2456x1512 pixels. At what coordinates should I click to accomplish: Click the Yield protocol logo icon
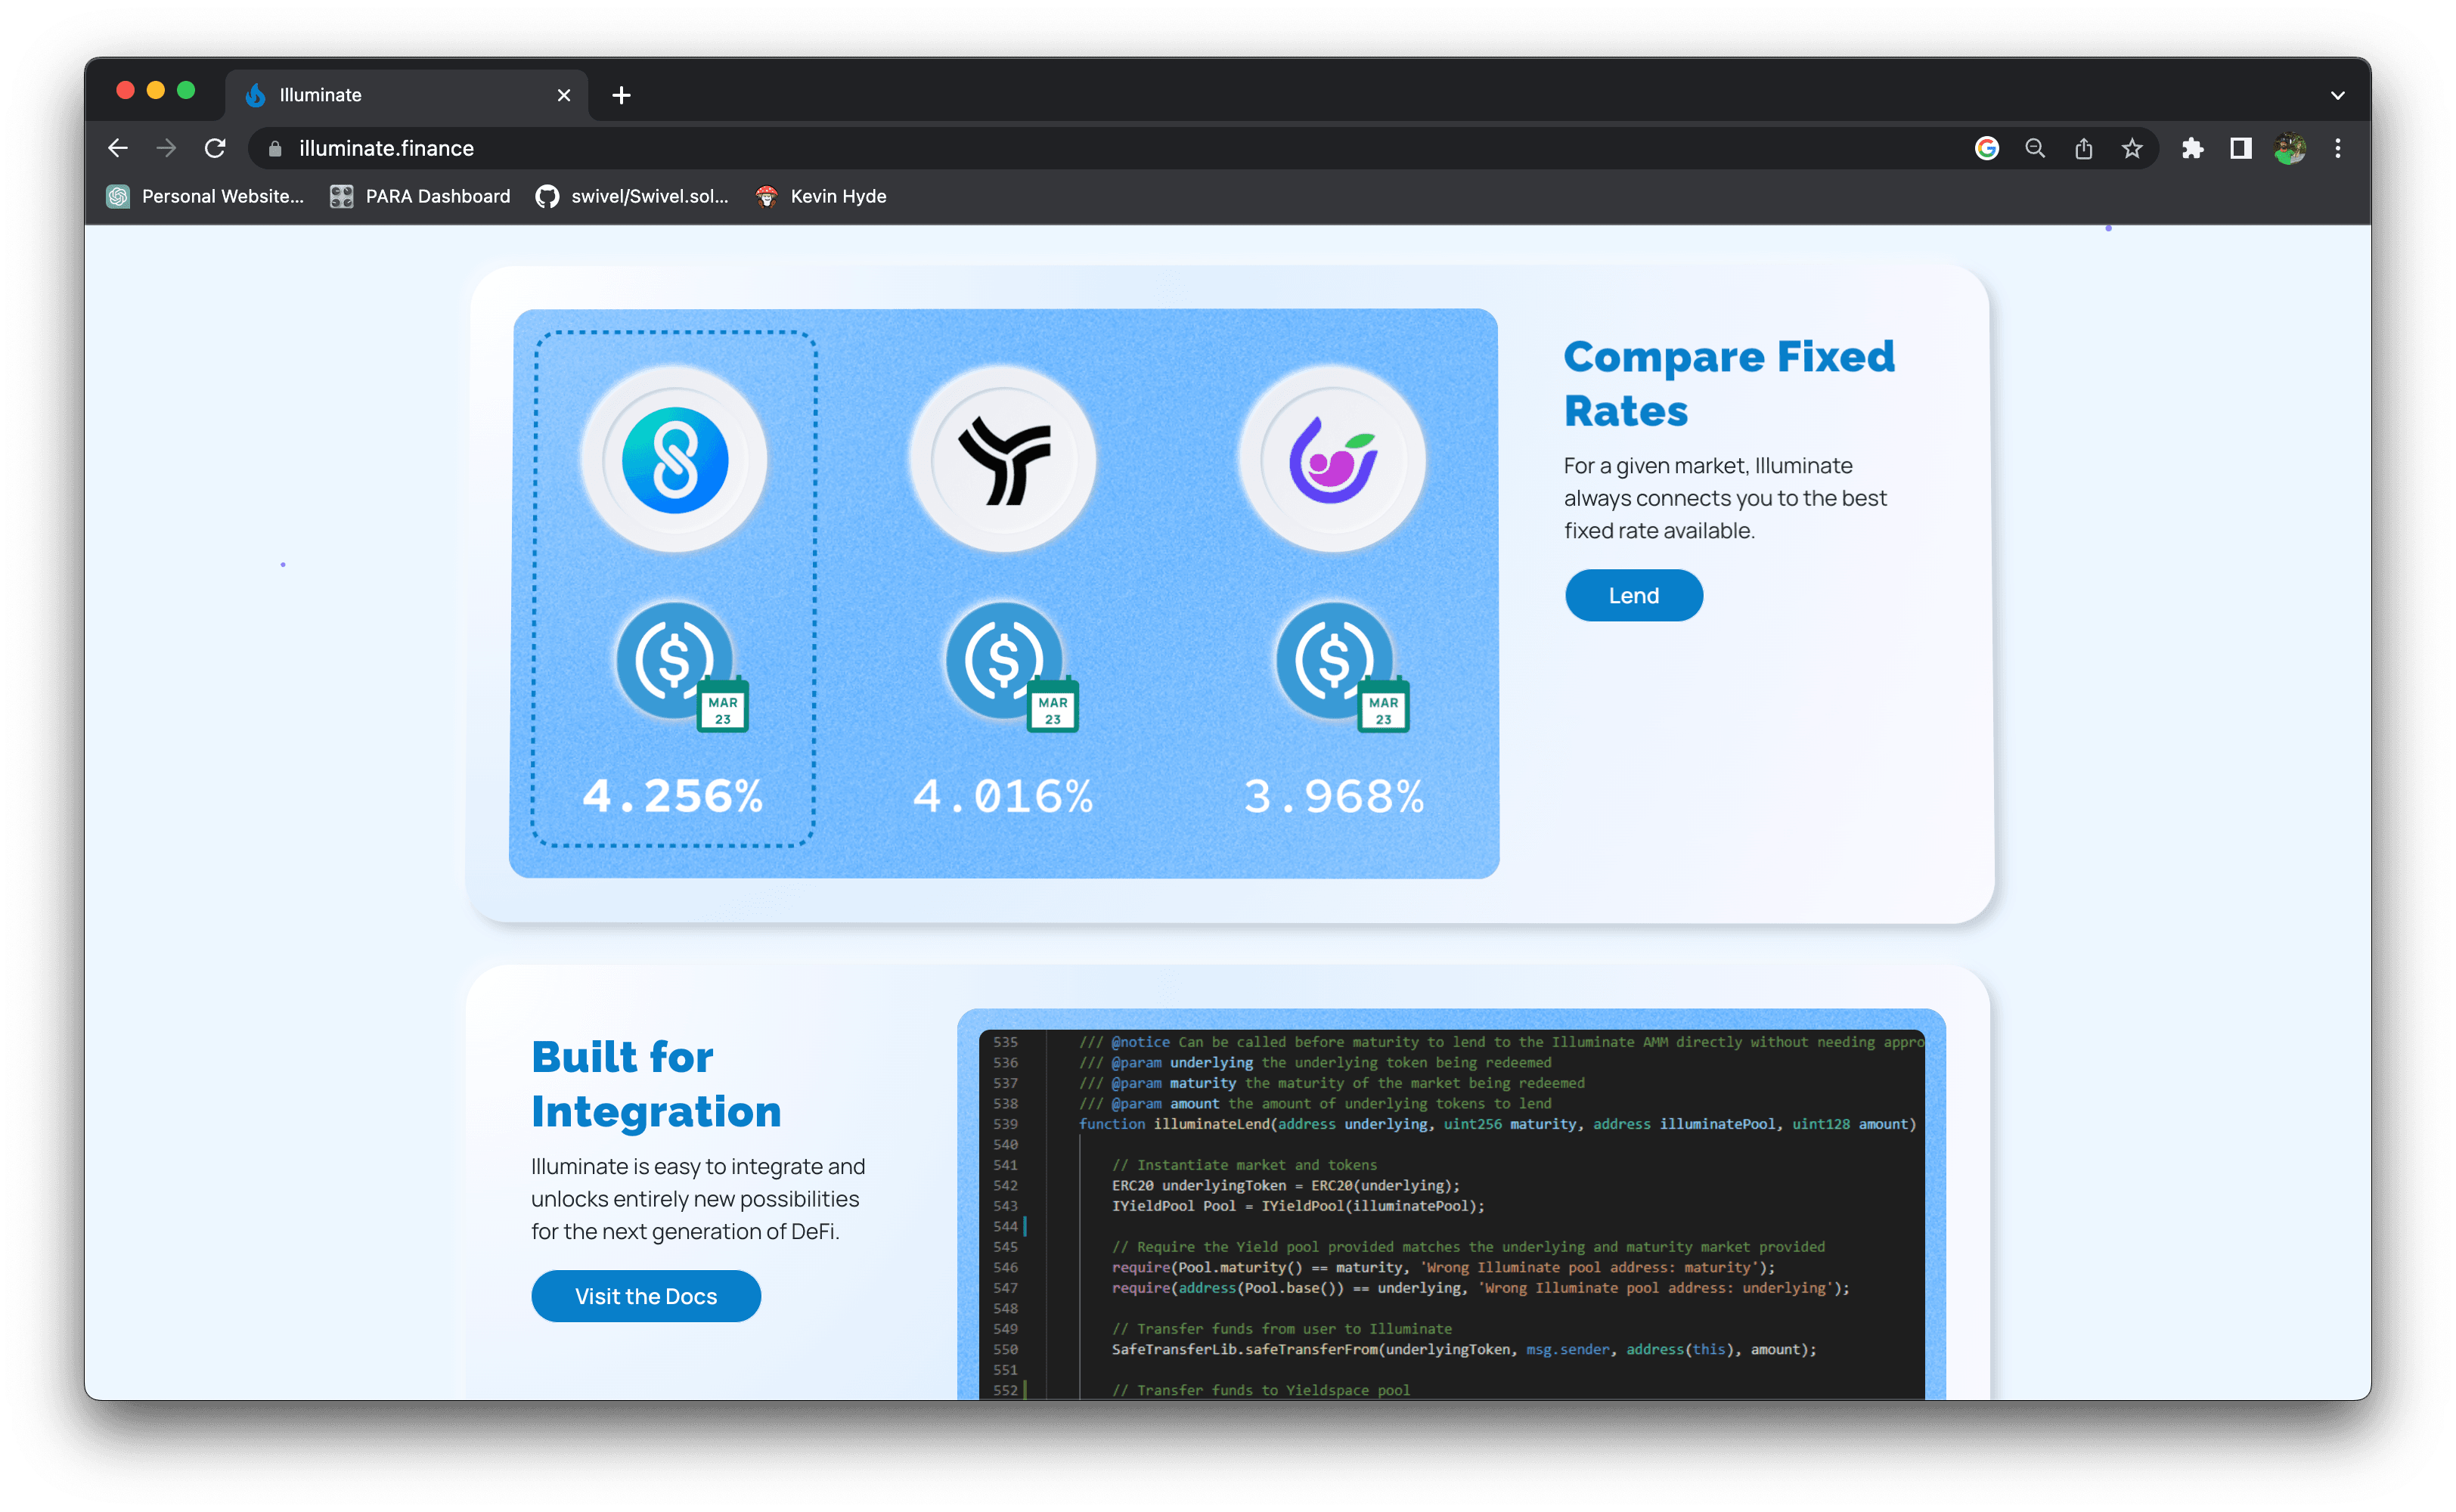point(1004,460)
